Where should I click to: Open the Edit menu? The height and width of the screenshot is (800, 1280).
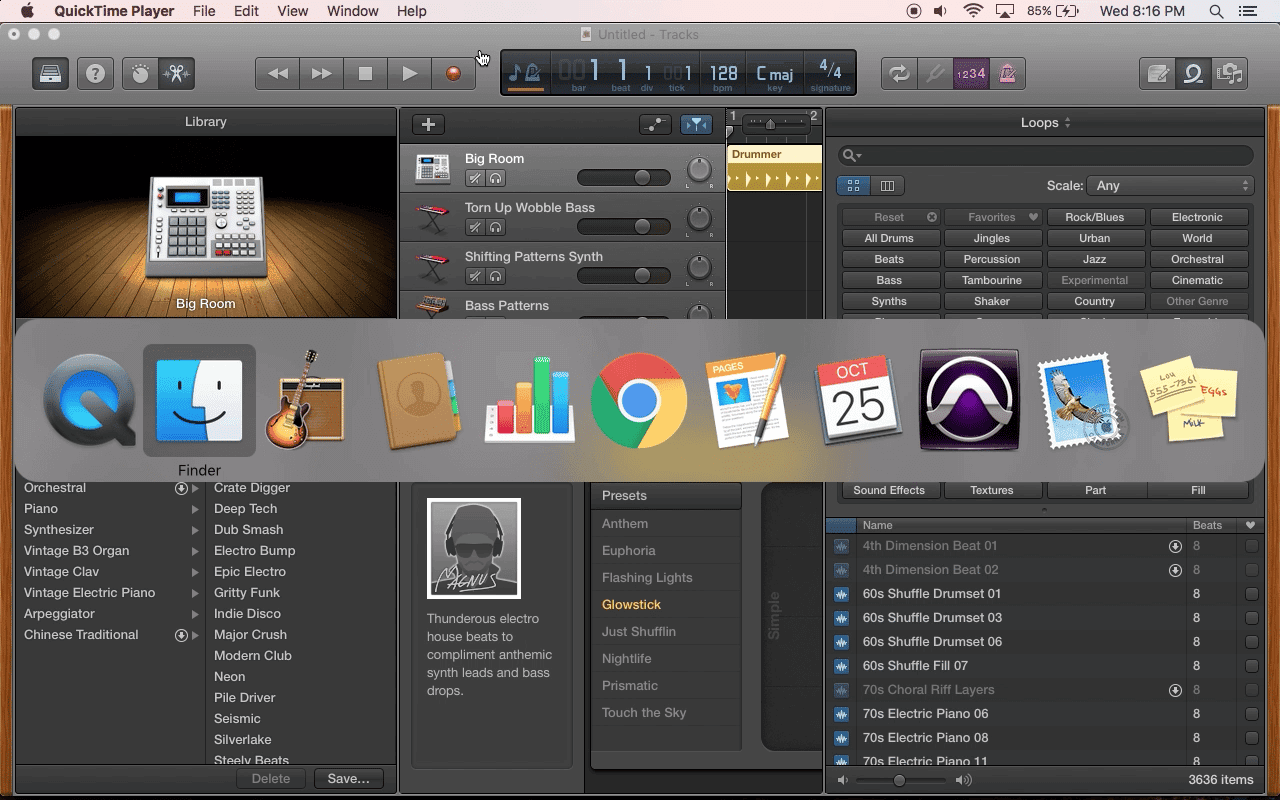point(246,11)
